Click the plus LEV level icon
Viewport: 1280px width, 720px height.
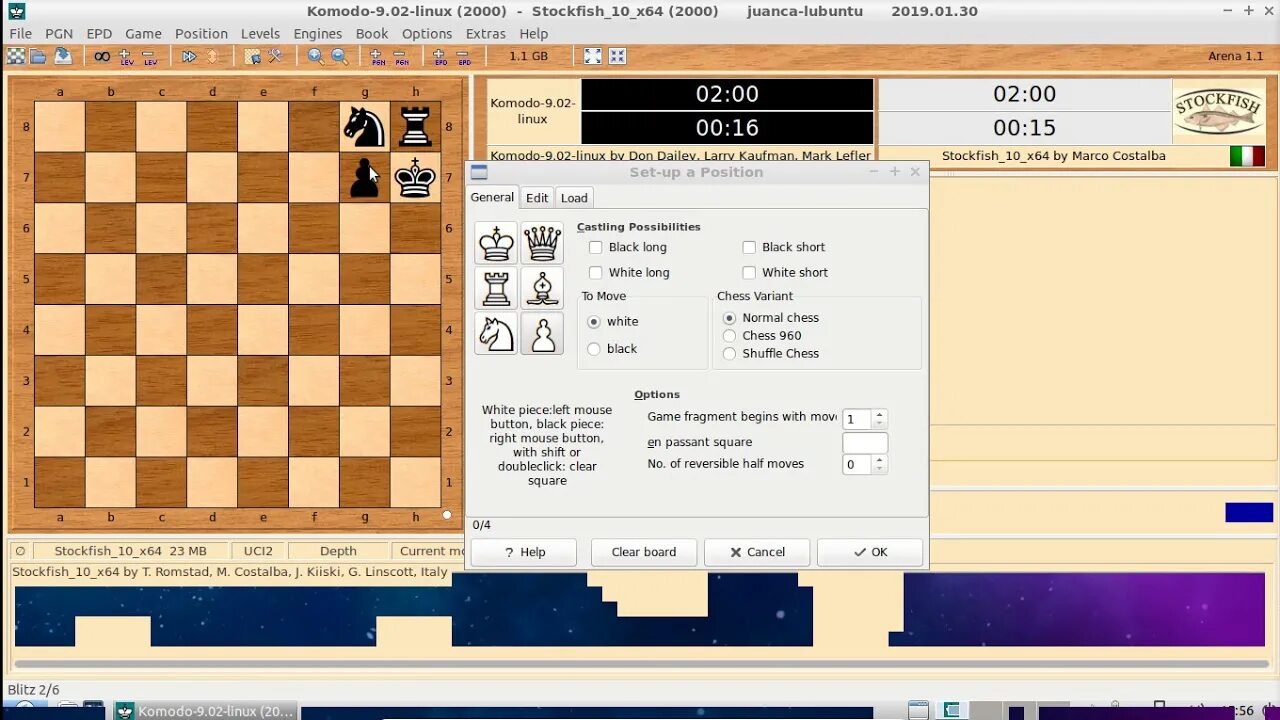[x=126, y=56]
